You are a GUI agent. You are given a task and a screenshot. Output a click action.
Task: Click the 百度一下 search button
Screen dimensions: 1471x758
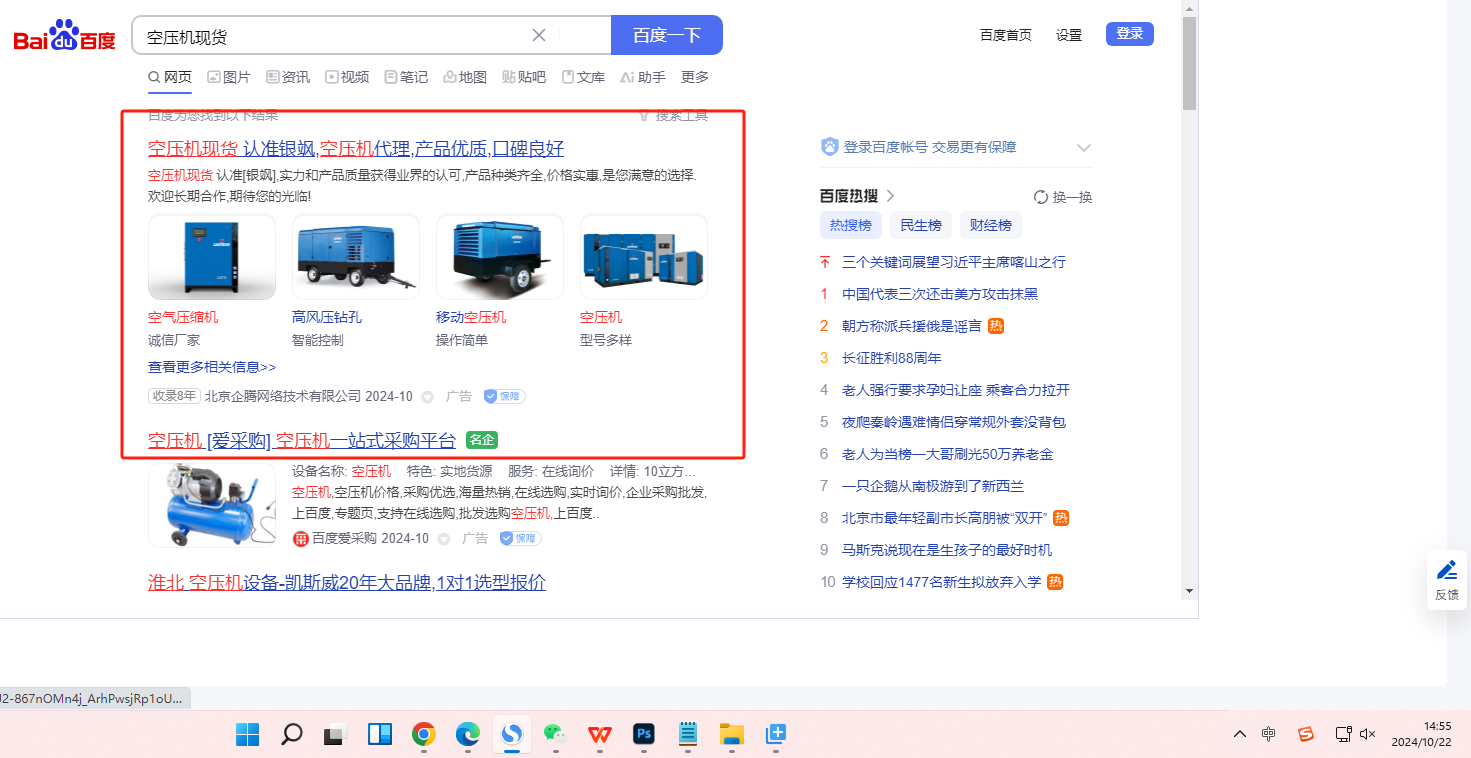coord(667,36)
